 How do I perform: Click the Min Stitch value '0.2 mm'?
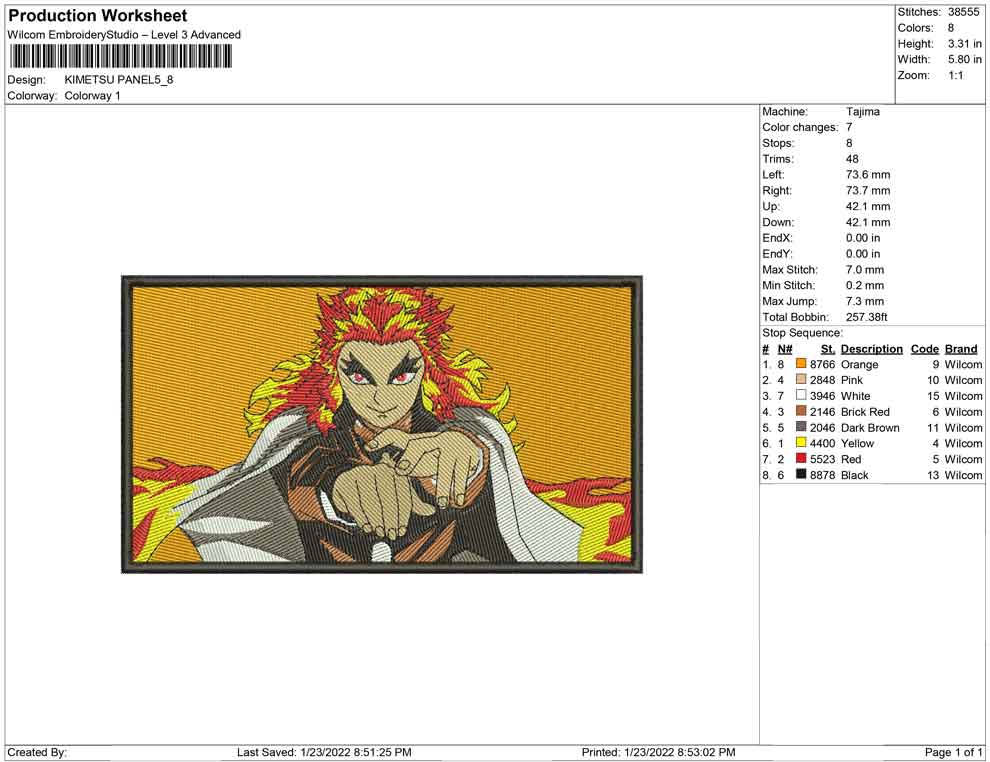click(x=865, y=285)
